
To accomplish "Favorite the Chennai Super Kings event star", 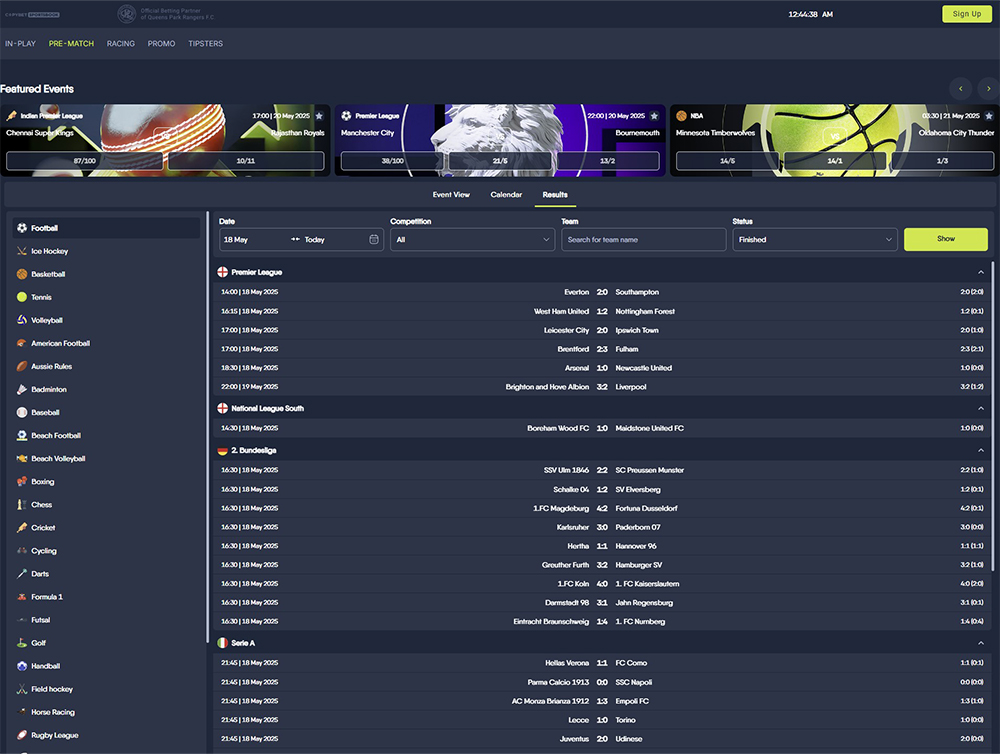I will (x=319, y=115).
